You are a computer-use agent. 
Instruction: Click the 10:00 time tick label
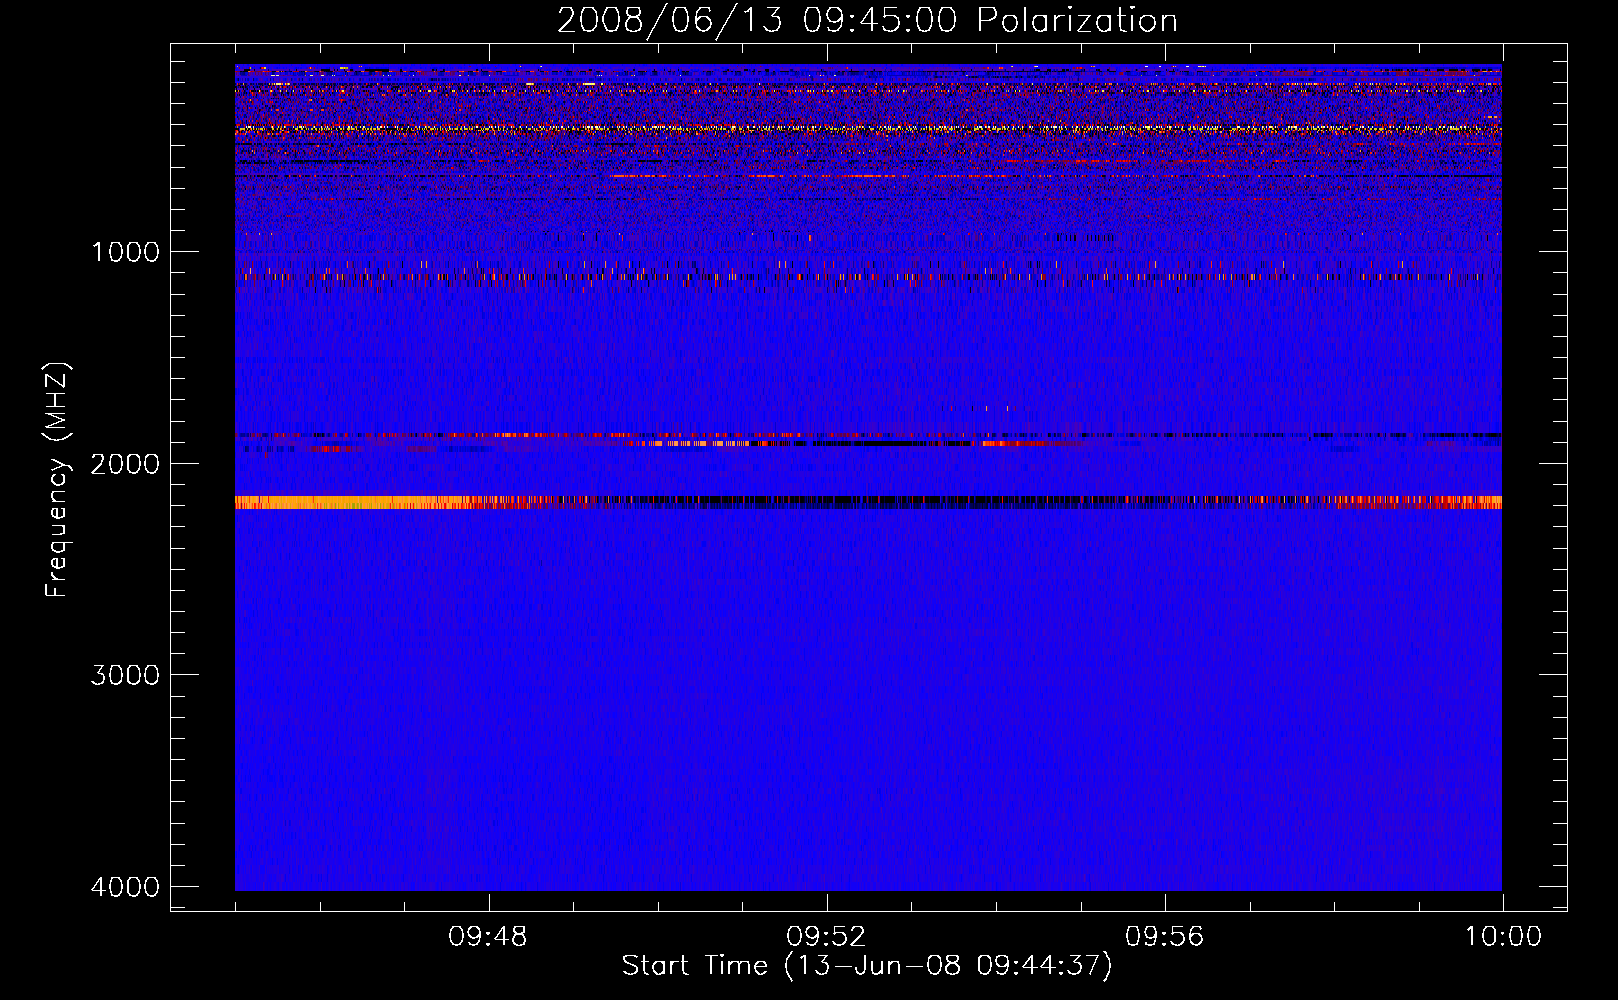coord(1503,937)
